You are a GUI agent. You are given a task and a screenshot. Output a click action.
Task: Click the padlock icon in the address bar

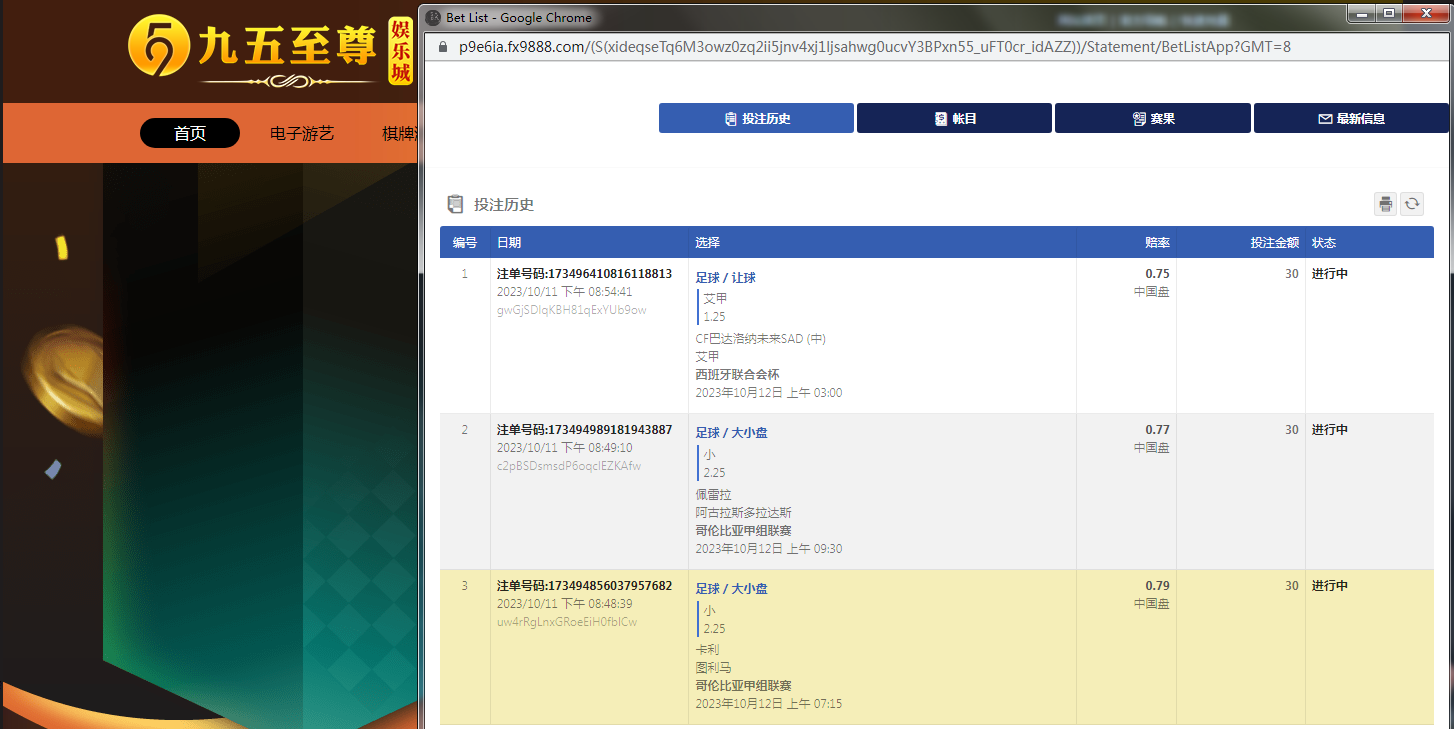[x=441, y=47]
